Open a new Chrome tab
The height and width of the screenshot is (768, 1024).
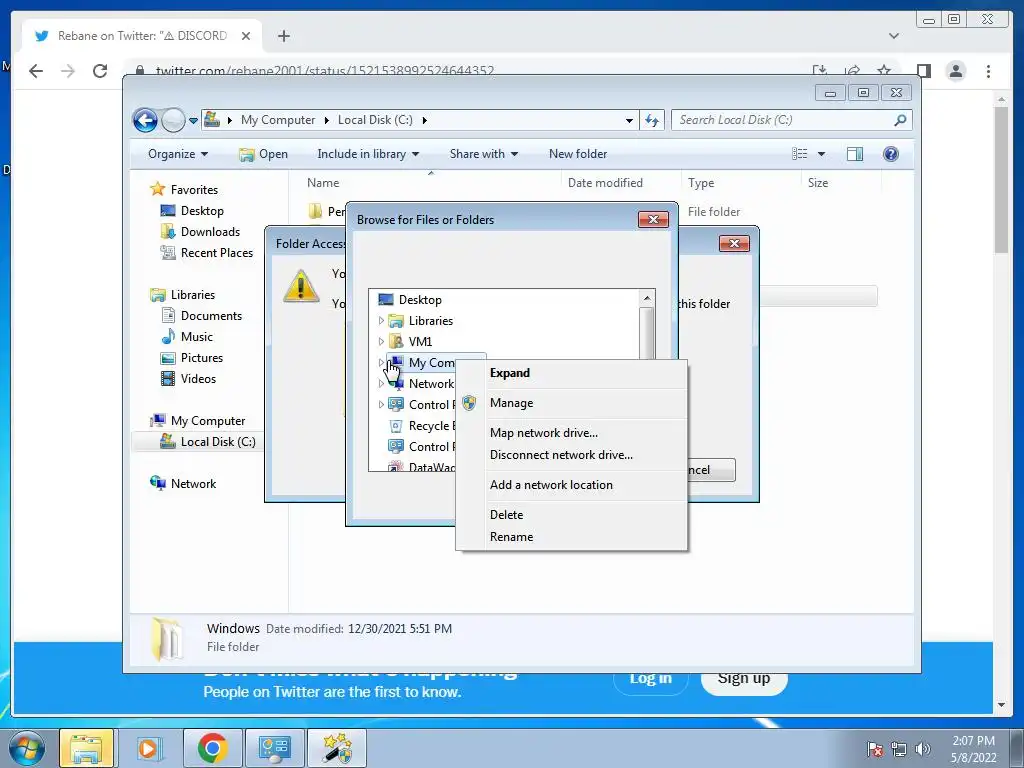[283, 36]
